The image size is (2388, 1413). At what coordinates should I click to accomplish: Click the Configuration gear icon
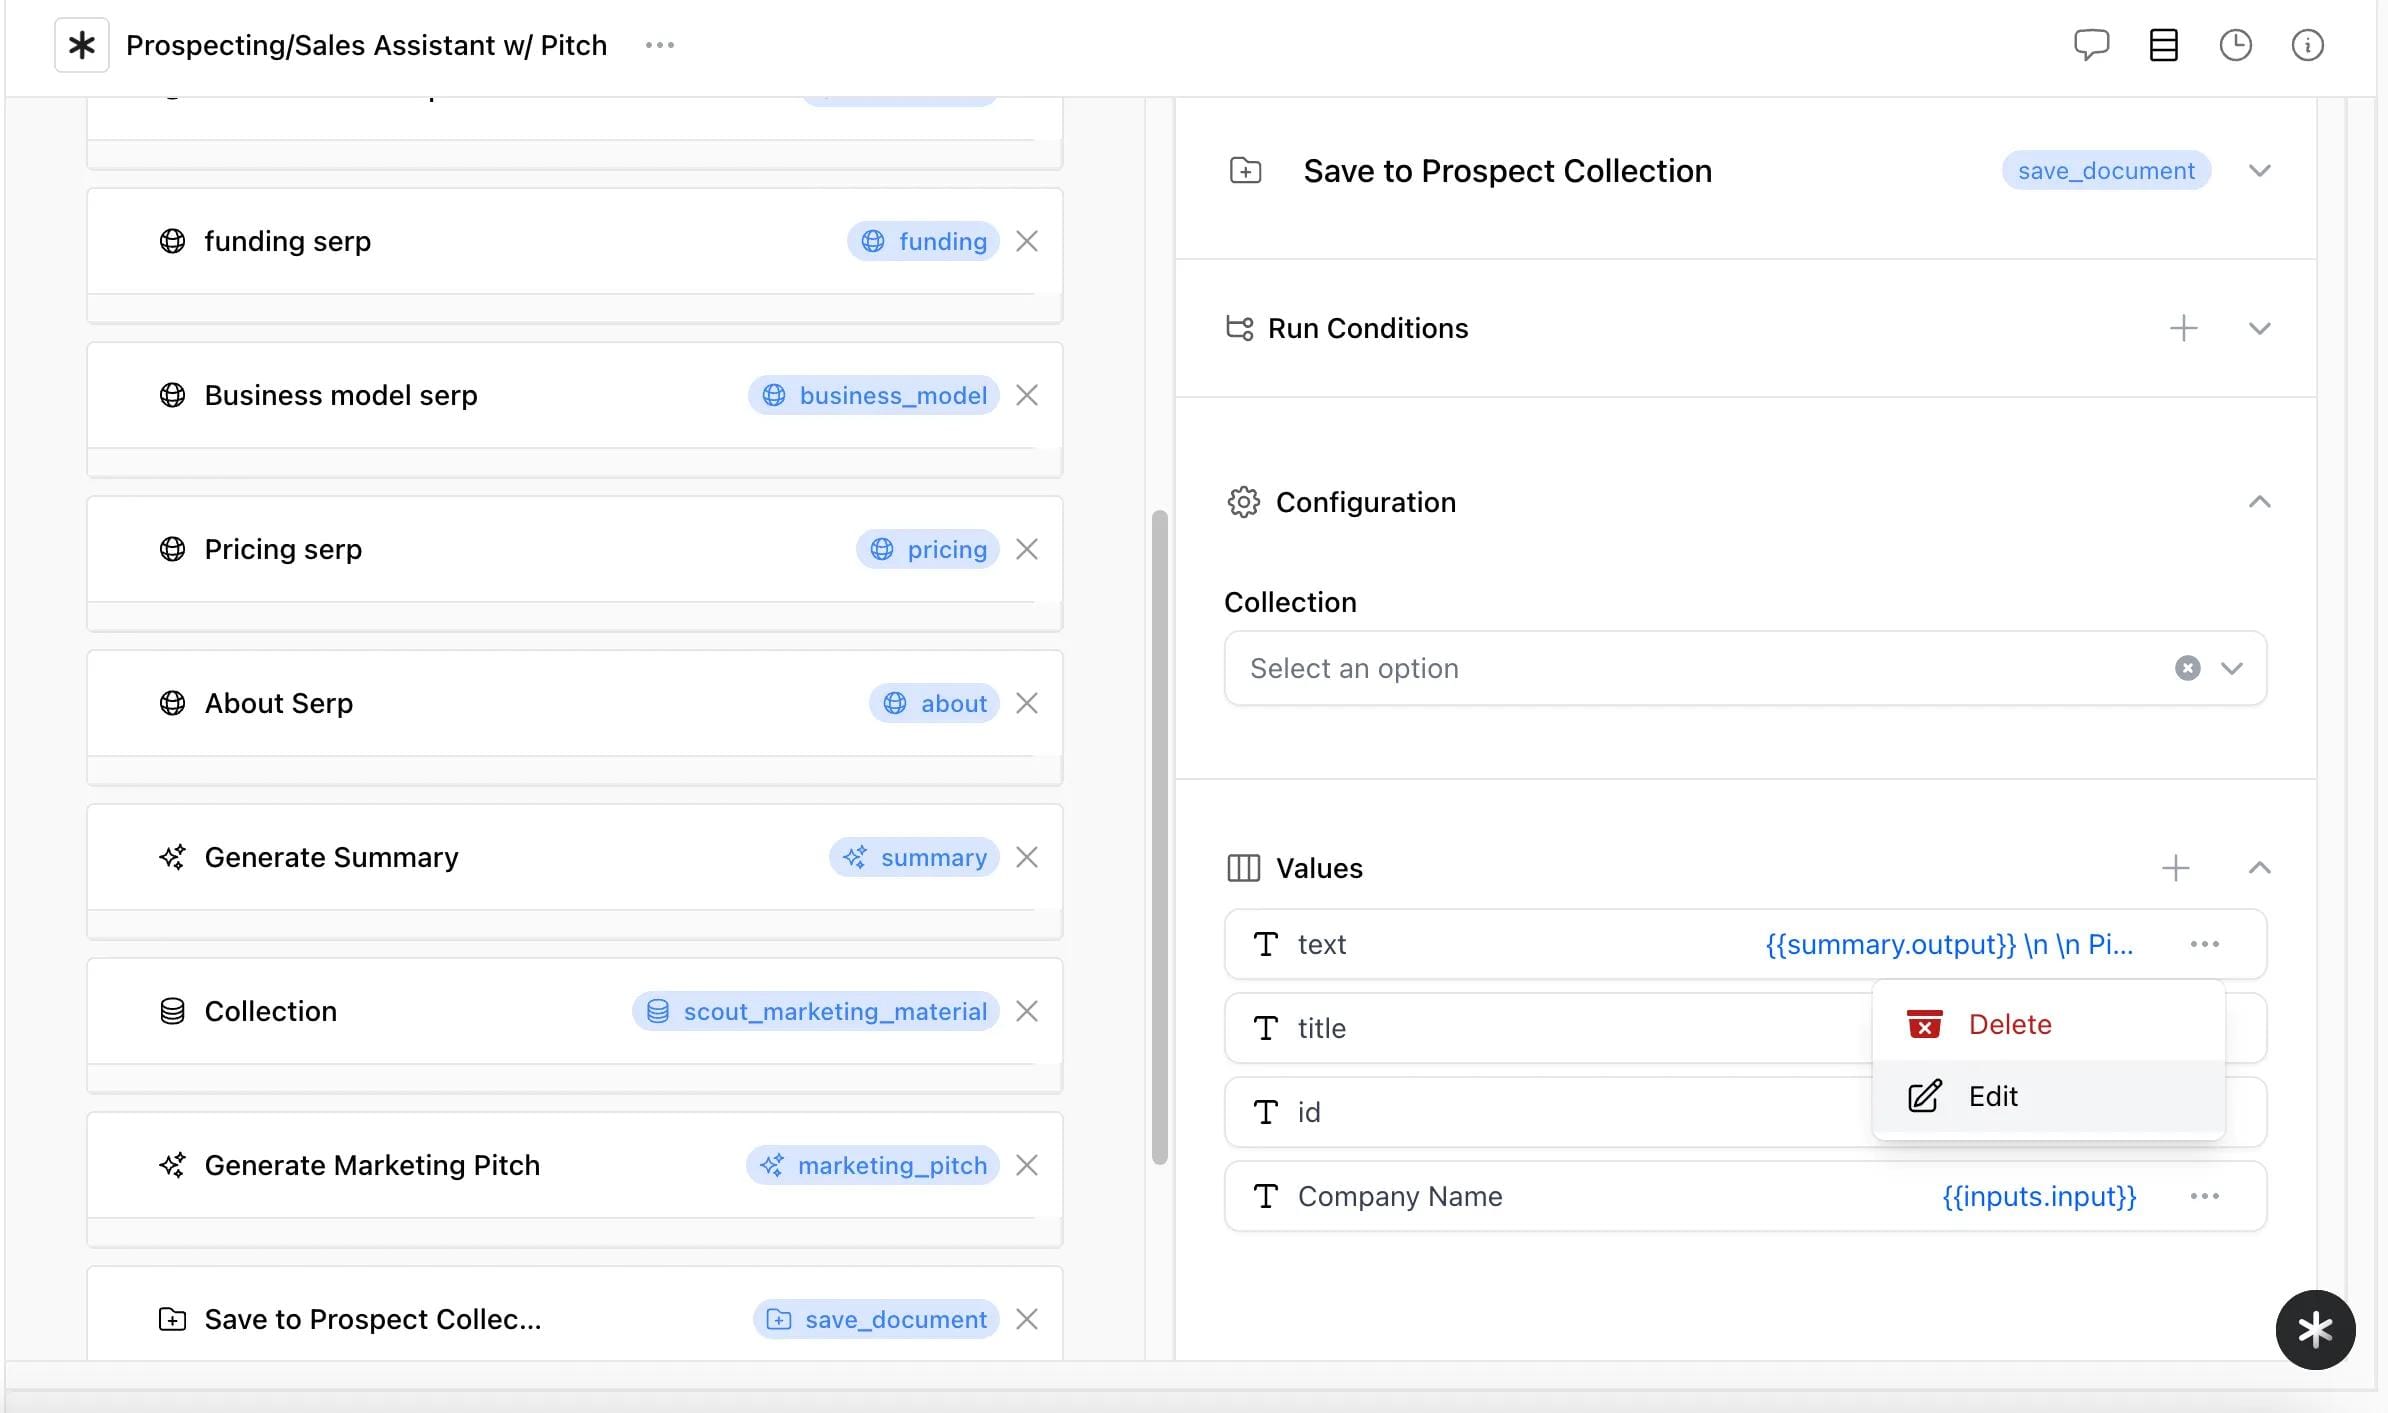point(1243,502)
